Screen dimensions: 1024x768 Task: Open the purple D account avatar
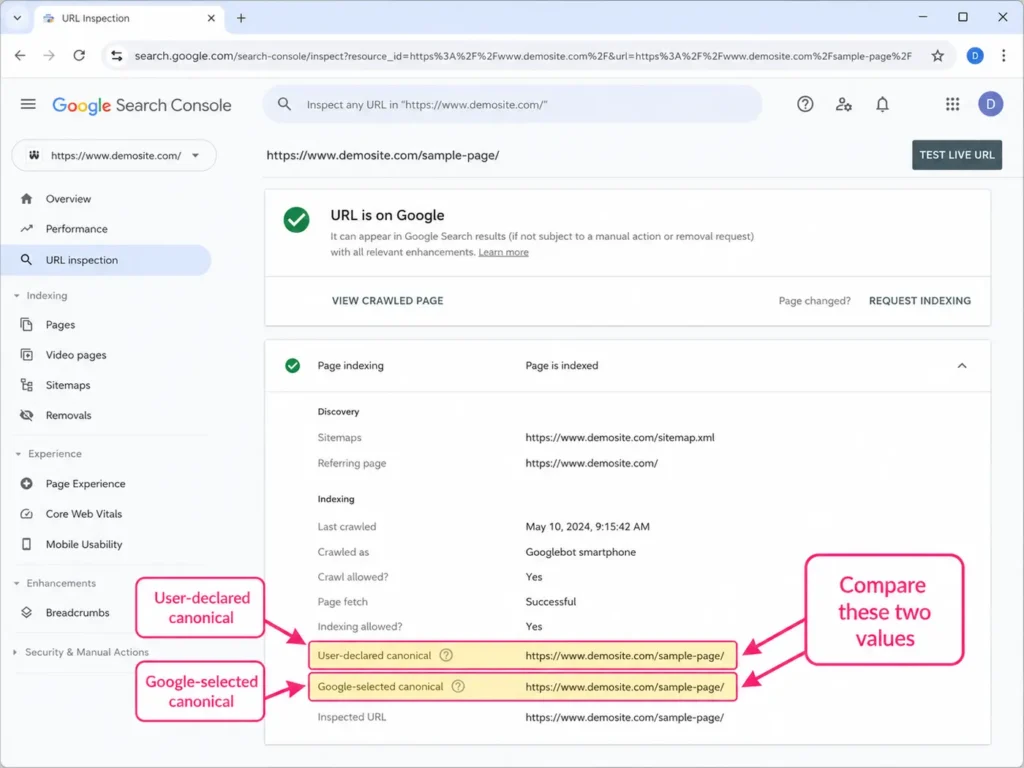[990, 104]
